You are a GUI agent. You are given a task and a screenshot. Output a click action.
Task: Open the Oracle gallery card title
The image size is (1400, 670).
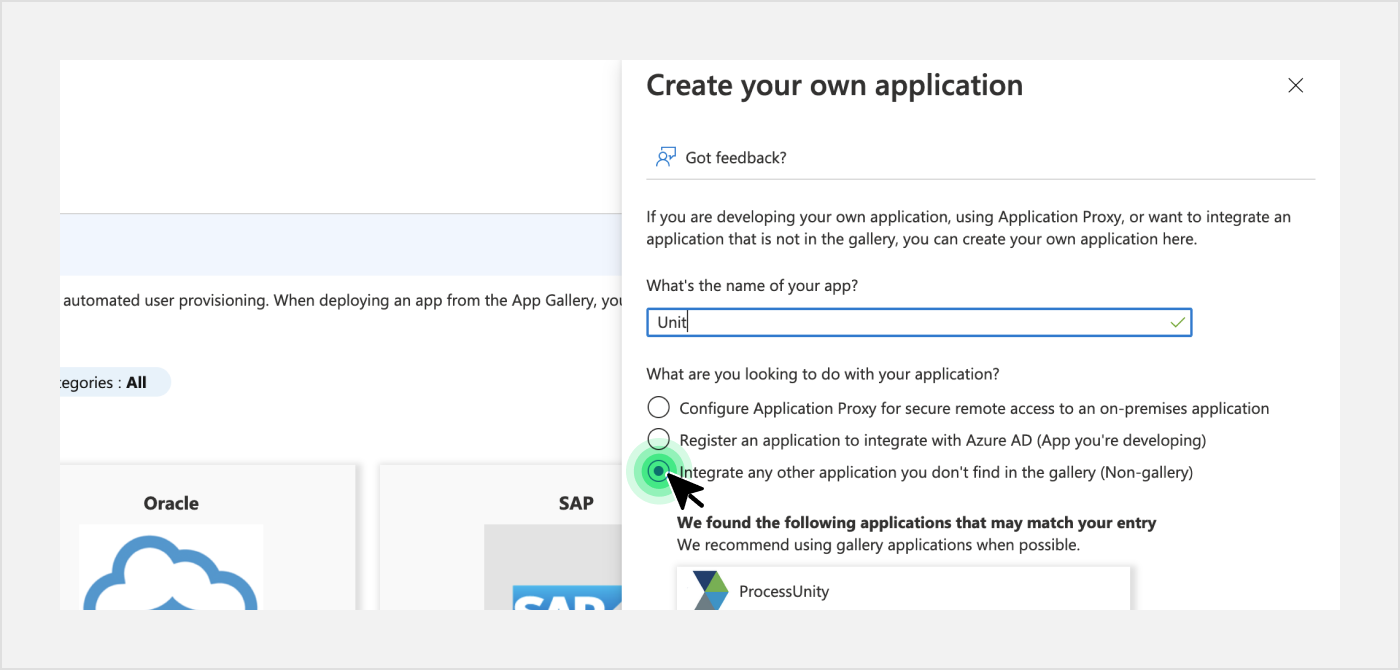[171, 503]
